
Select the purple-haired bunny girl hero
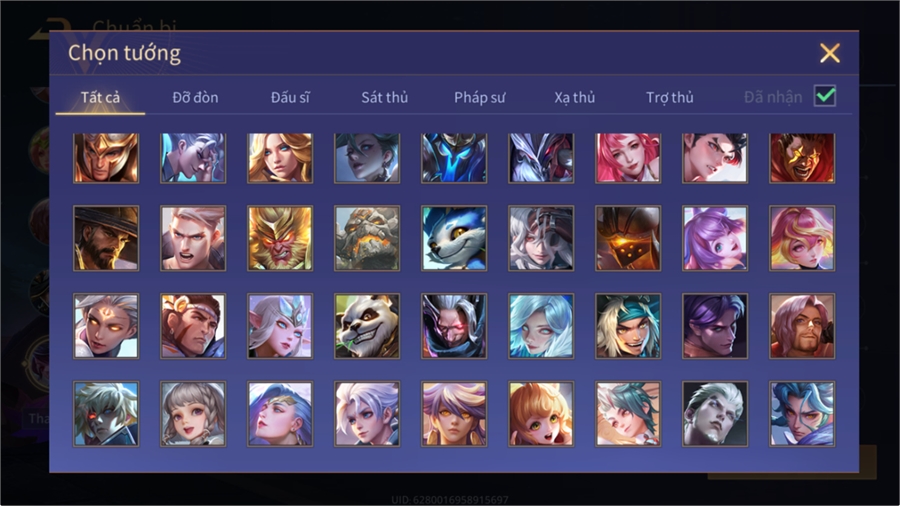715,238
